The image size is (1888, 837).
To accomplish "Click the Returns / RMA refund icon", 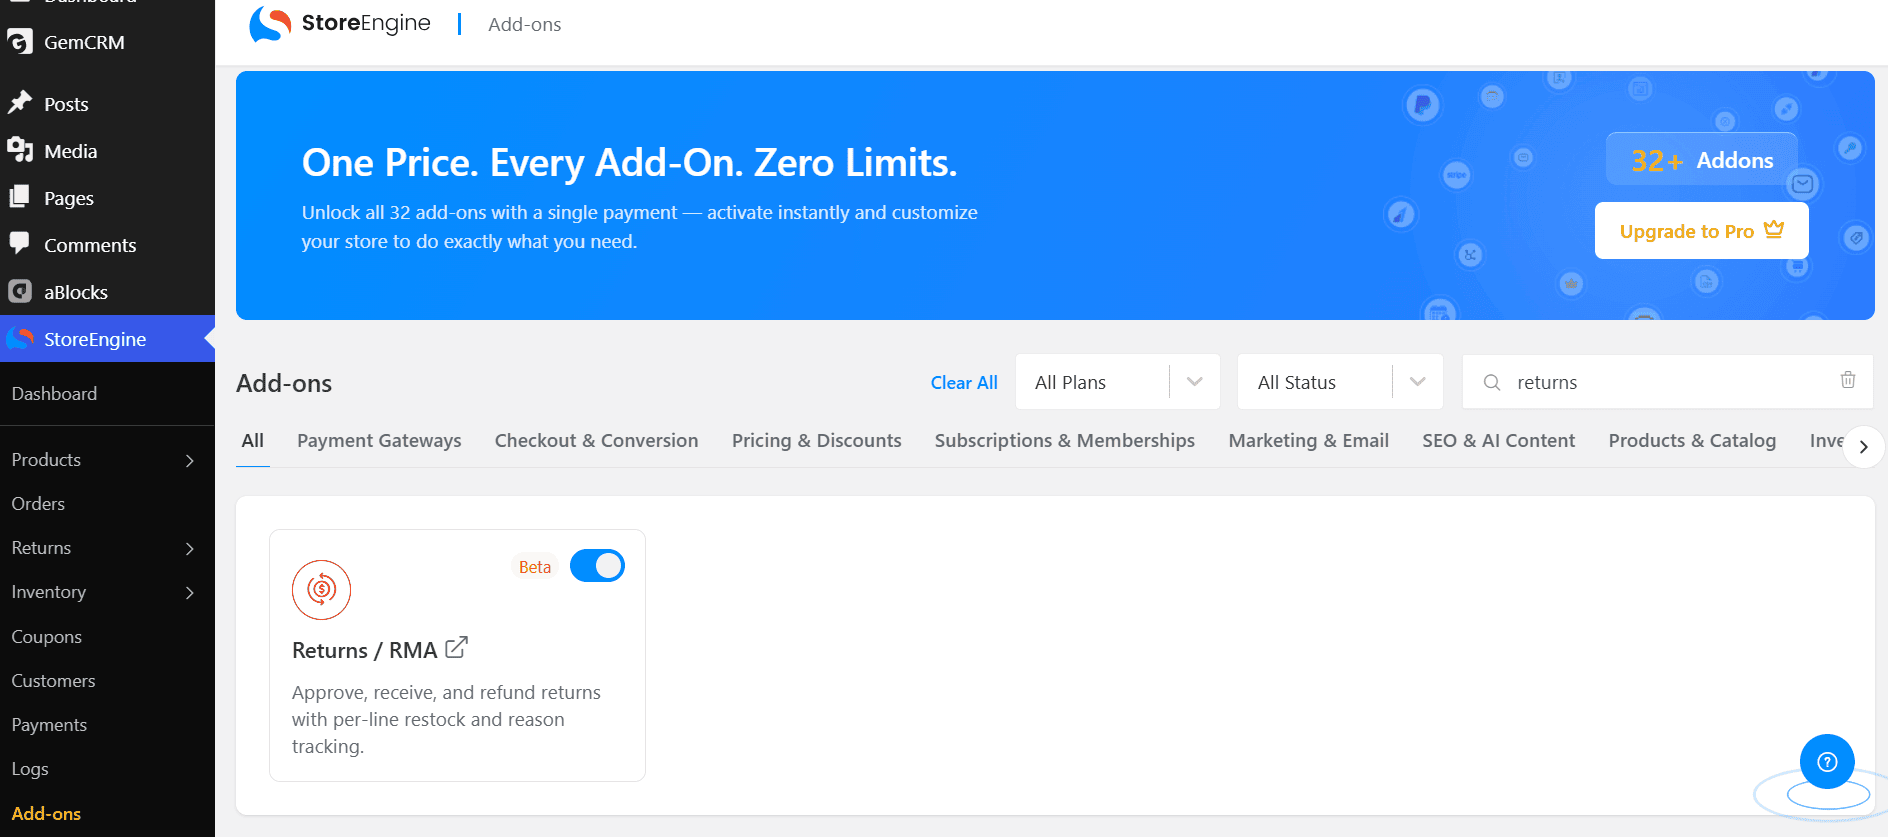I will click(x=321, y=589).
